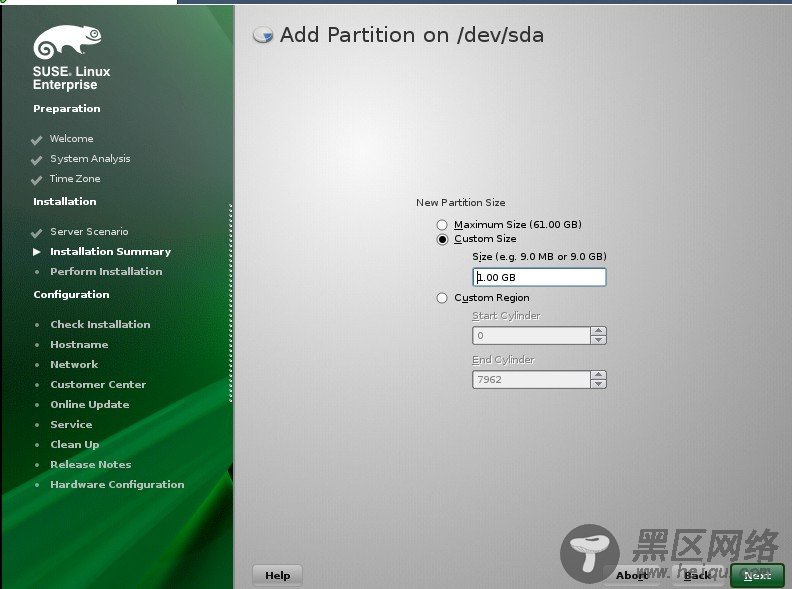Viewport: 792px width, 589px height.
Task: Click the Perform Installation step label
Action: coord(106,271)
